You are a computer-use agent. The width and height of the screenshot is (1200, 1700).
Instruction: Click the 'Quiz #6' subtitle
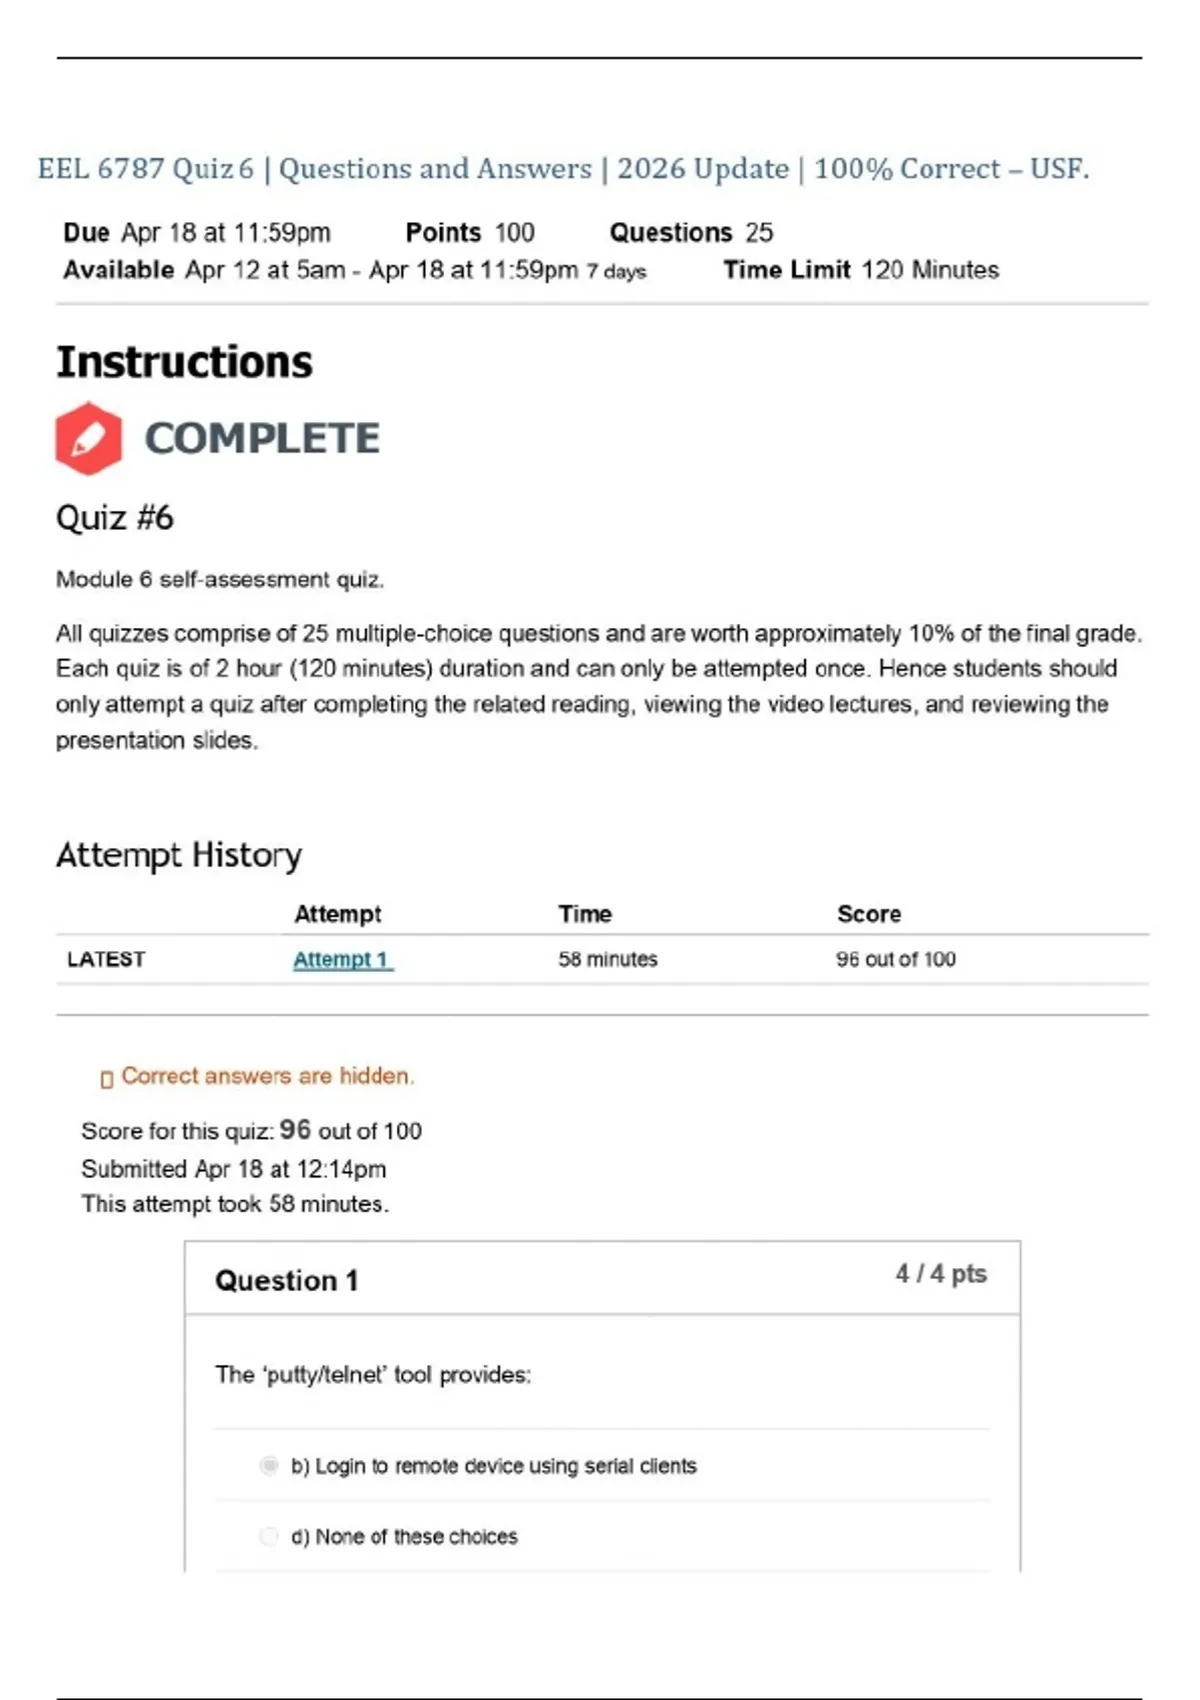tap(114, 518)
